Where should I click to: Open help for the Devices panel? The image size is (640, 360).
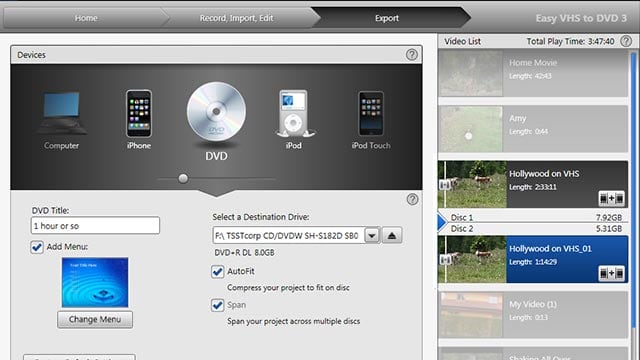[x=411, y=55]
